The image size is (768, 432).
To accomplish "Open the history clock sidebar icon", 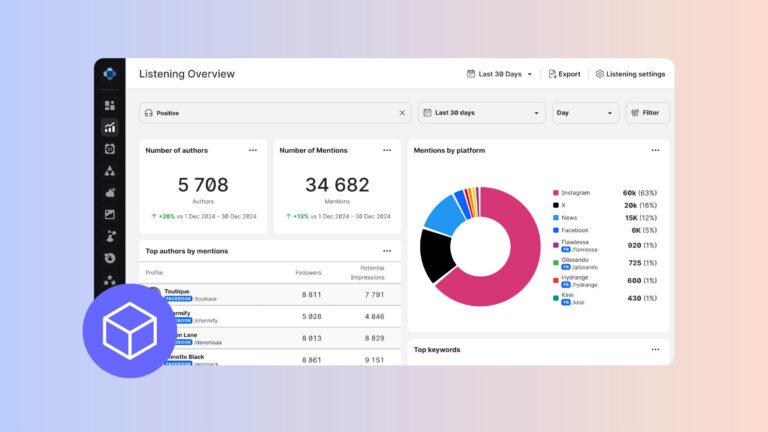I will [110, 258].
